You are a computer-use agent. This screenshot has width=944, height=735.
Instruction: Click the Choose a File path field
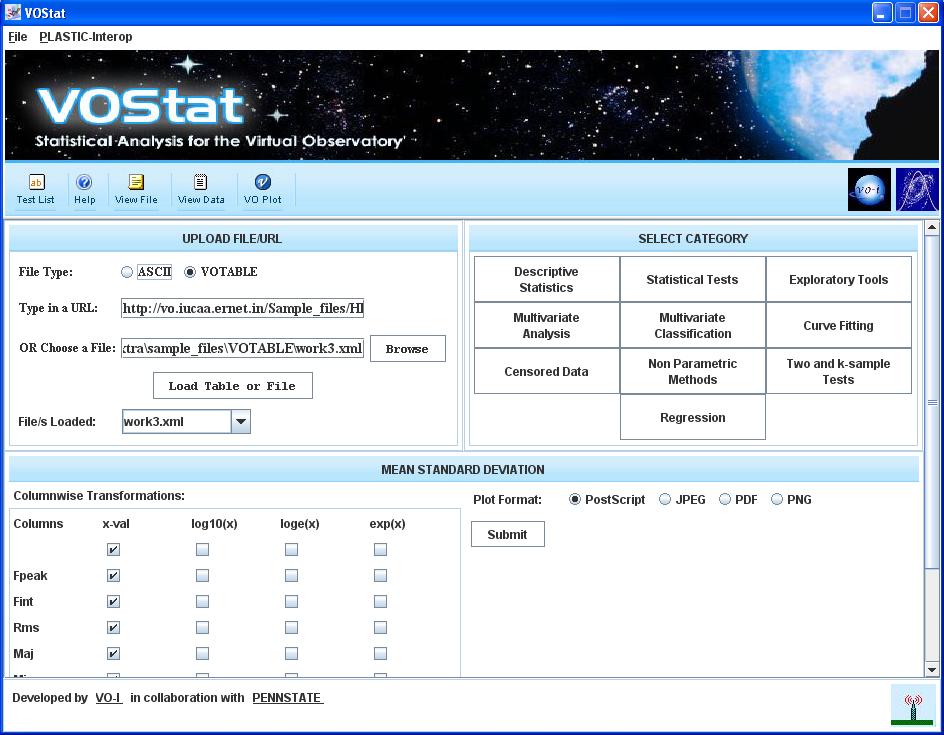tap(243, 348)
